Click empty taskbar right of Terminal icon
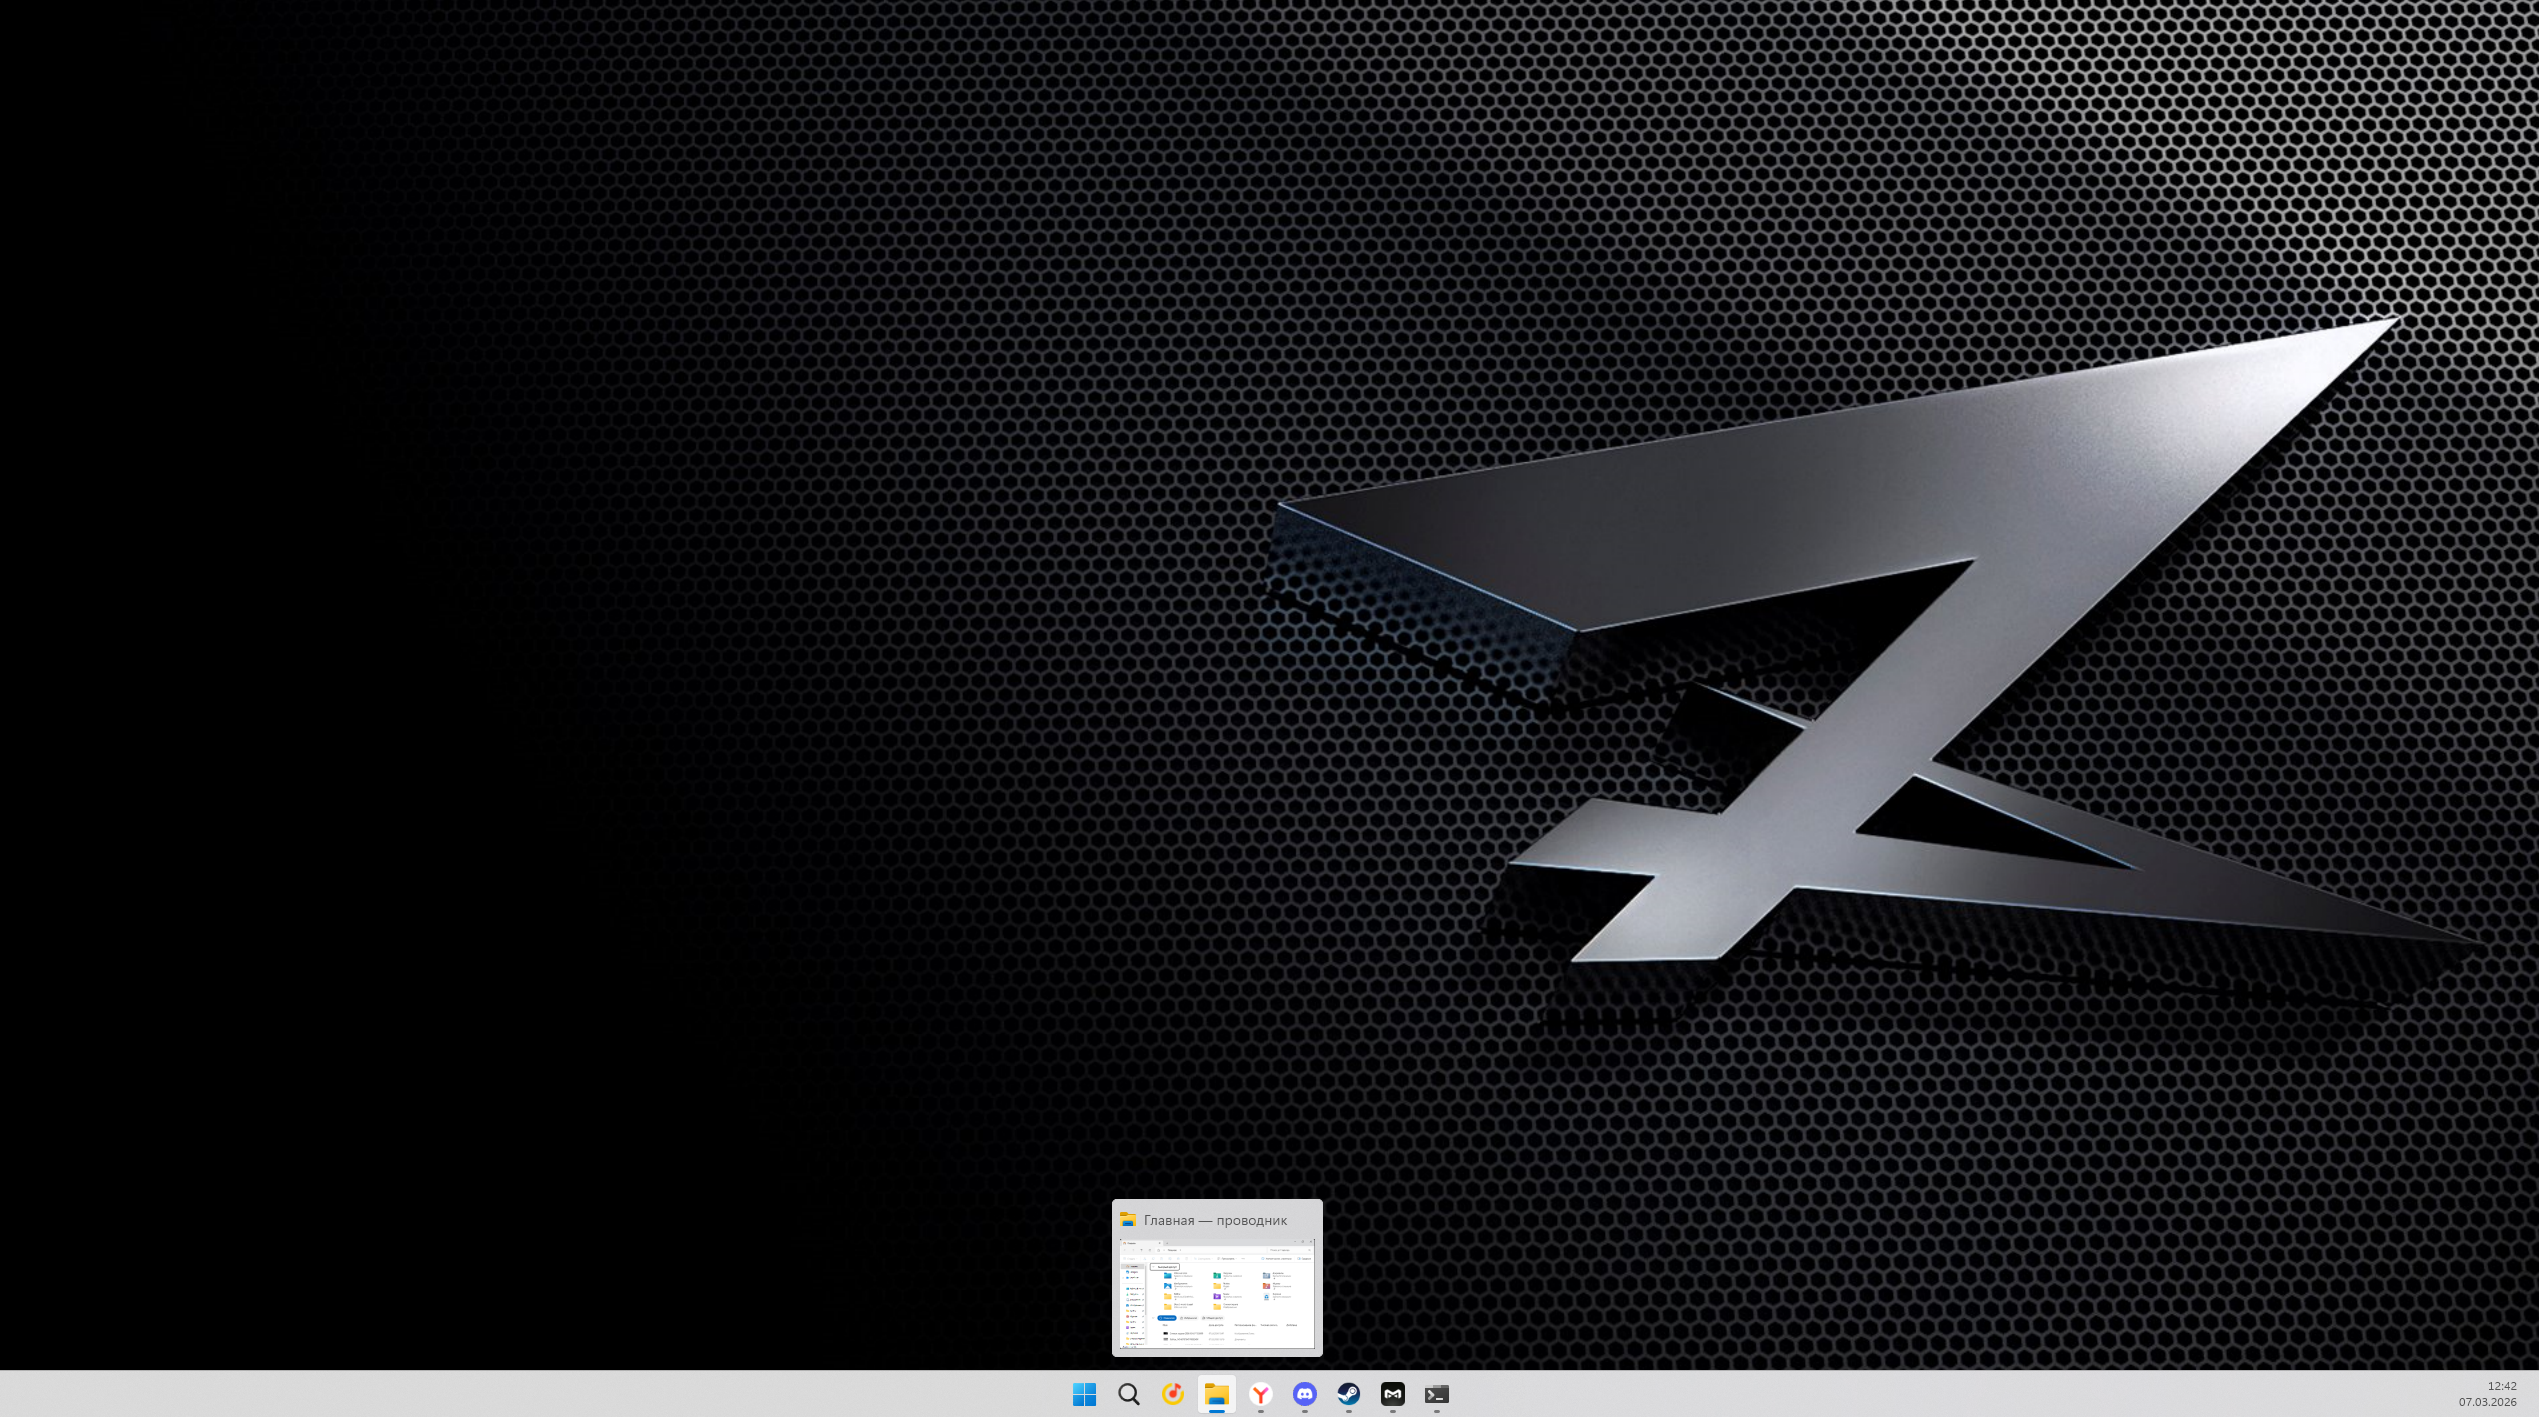The image size is (2539, 1417). tap(1900, 1394)
